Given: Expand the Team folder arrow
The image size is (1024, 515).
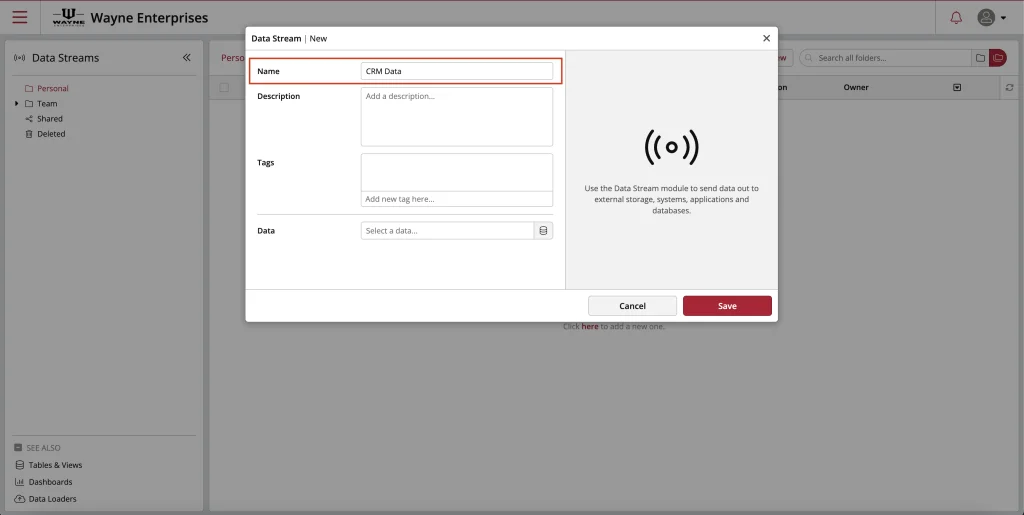Looking at the screenshot, I should point(16,103).
